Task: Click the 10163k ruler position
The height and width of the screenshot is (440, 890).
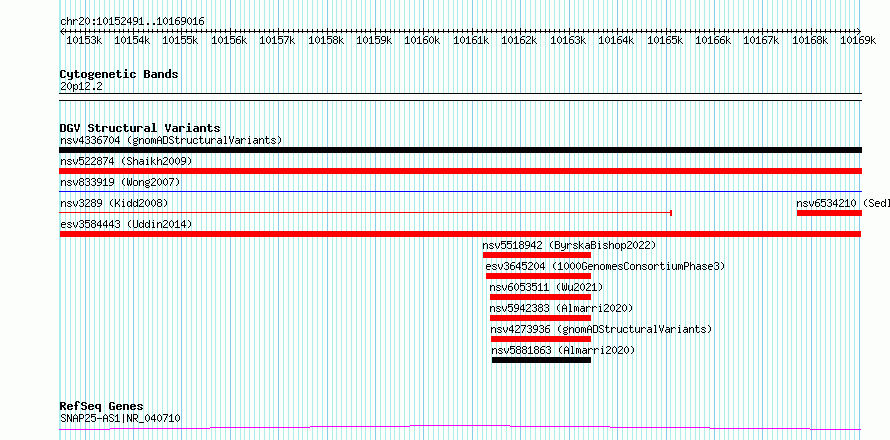Action: point(569,40)
